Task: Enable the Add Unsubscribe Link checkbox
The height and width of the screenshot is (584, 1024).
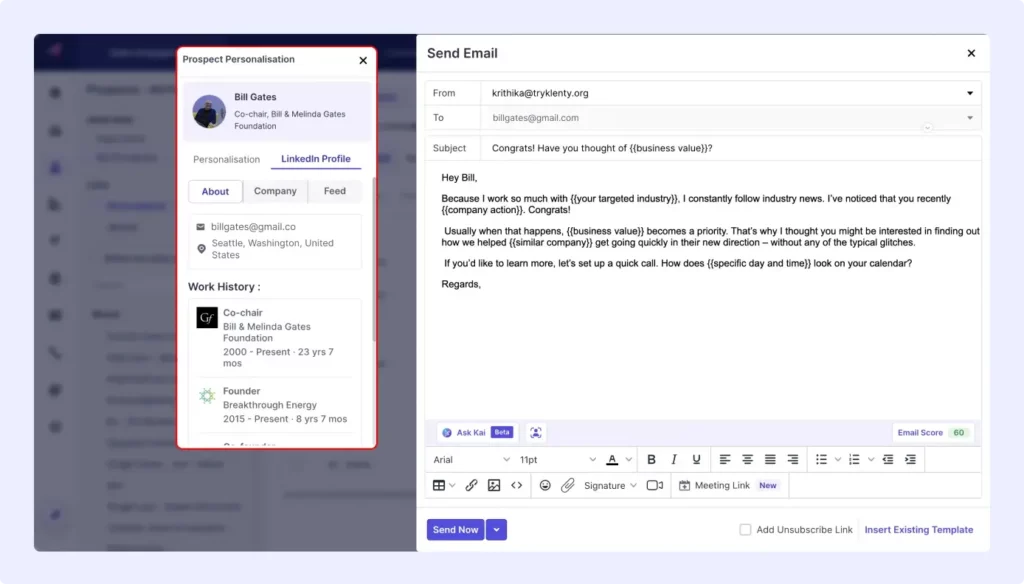Action: (x=745, y=530)
